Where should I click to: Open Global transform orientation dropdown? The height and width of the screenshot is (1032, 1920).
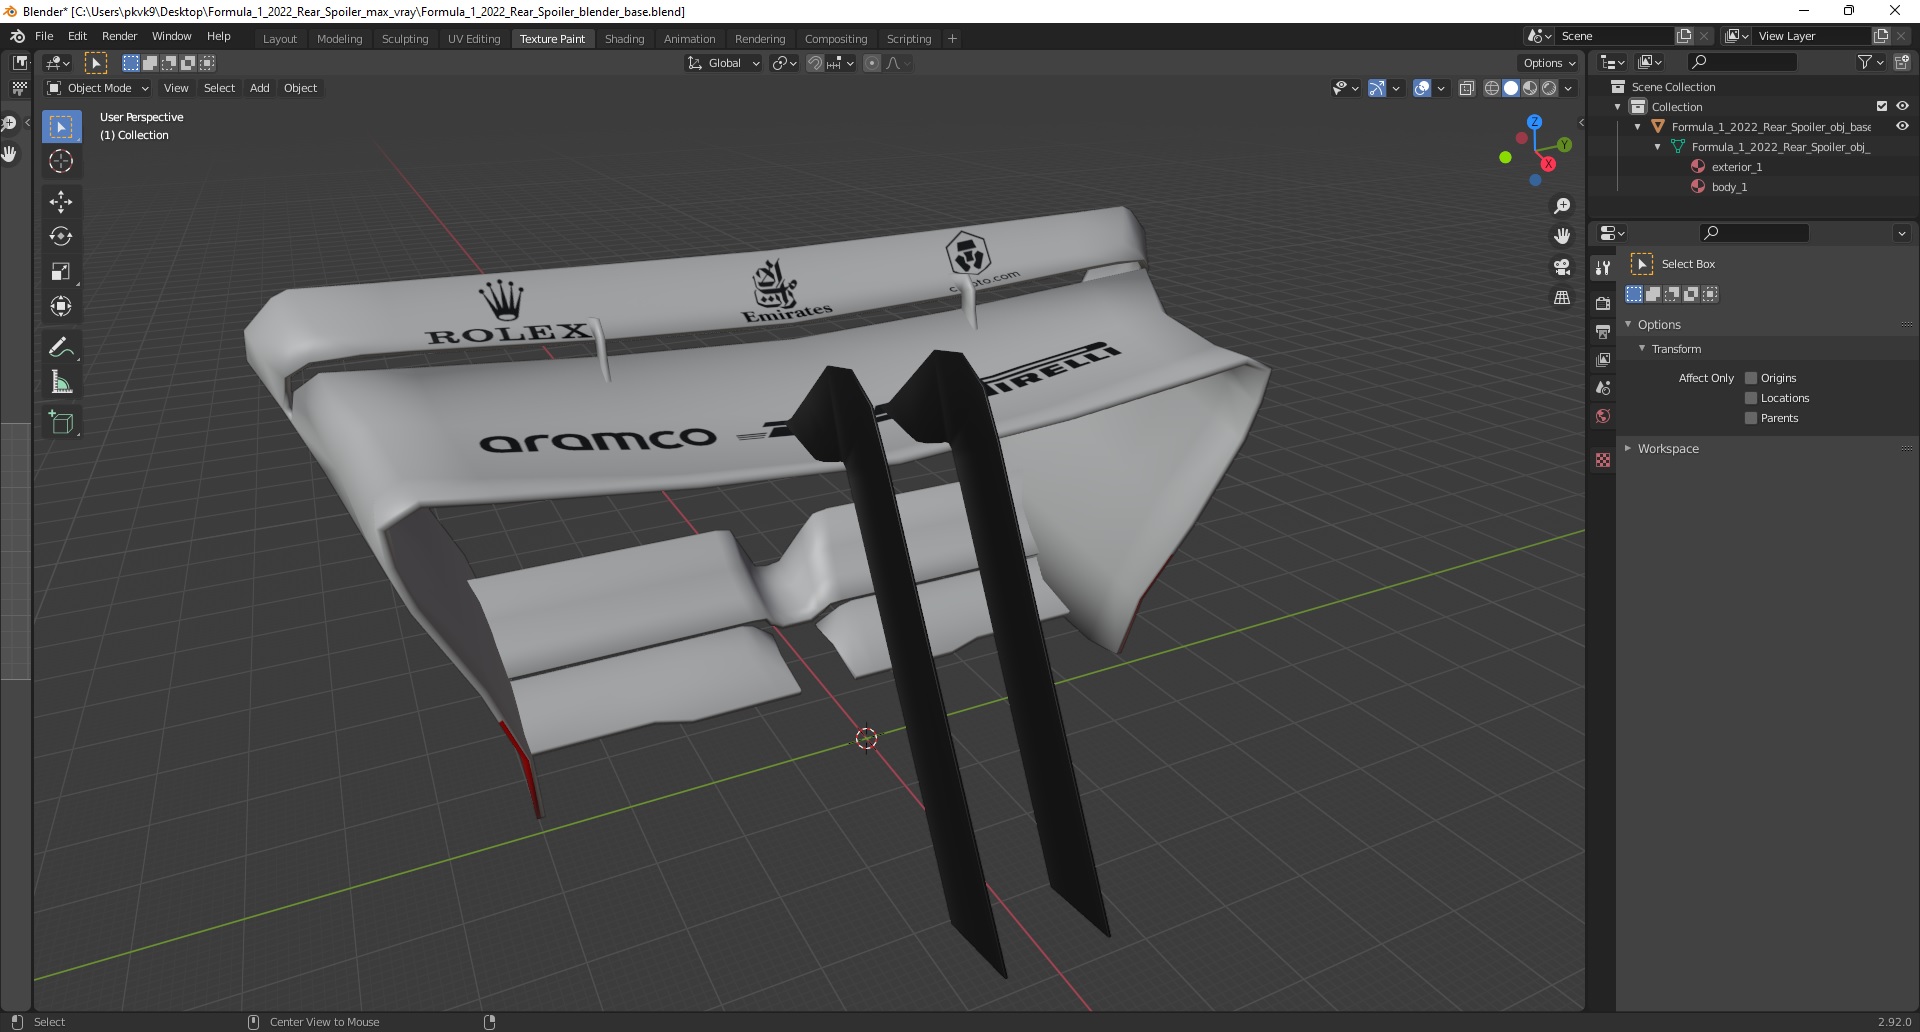(x=723, y=63)
